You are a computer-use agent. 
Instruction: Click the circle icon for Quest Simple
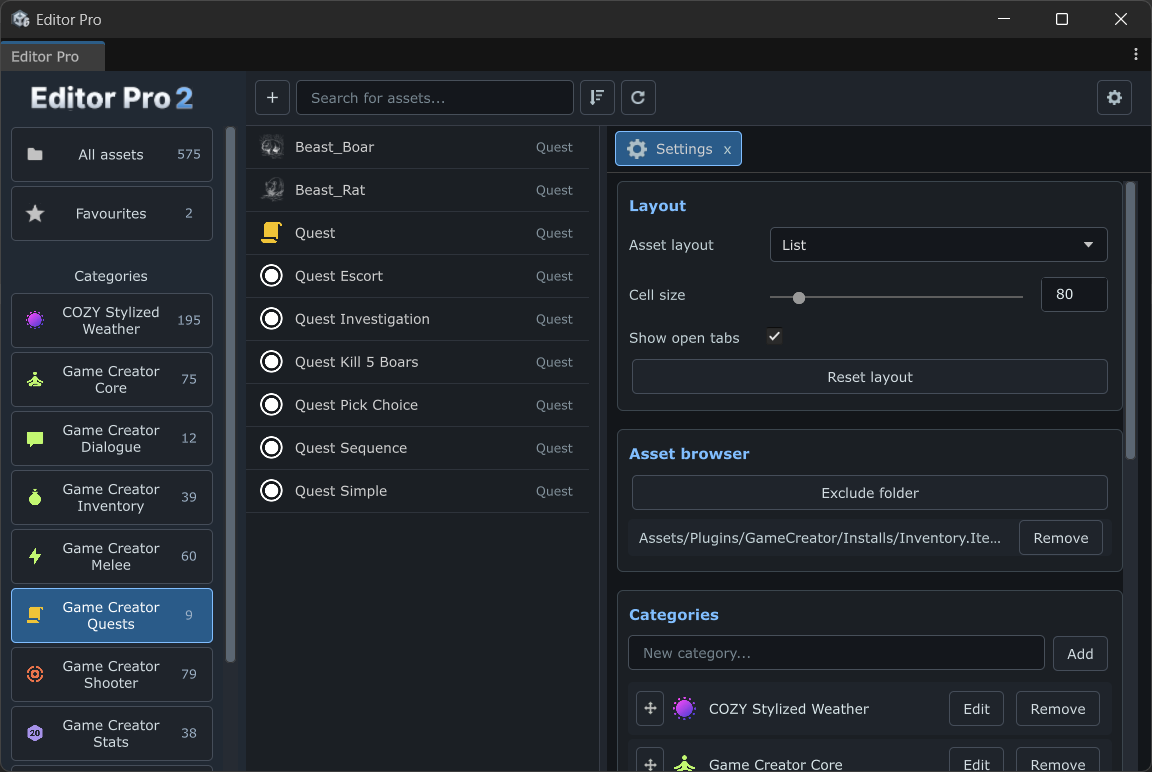[x=272, y=491]
